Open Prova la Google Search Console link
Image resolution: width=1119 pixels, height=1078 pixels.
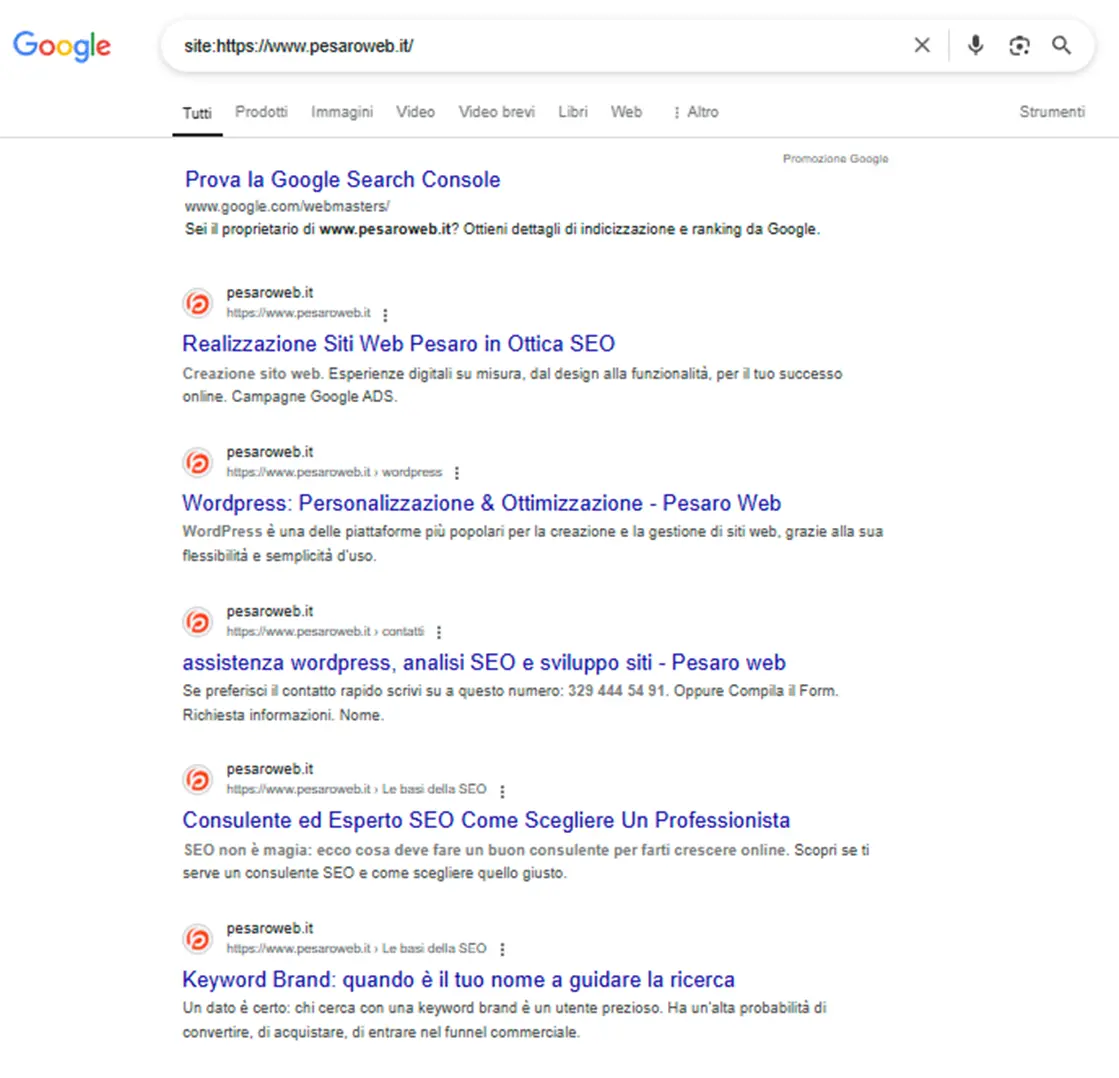click(343, 180)
